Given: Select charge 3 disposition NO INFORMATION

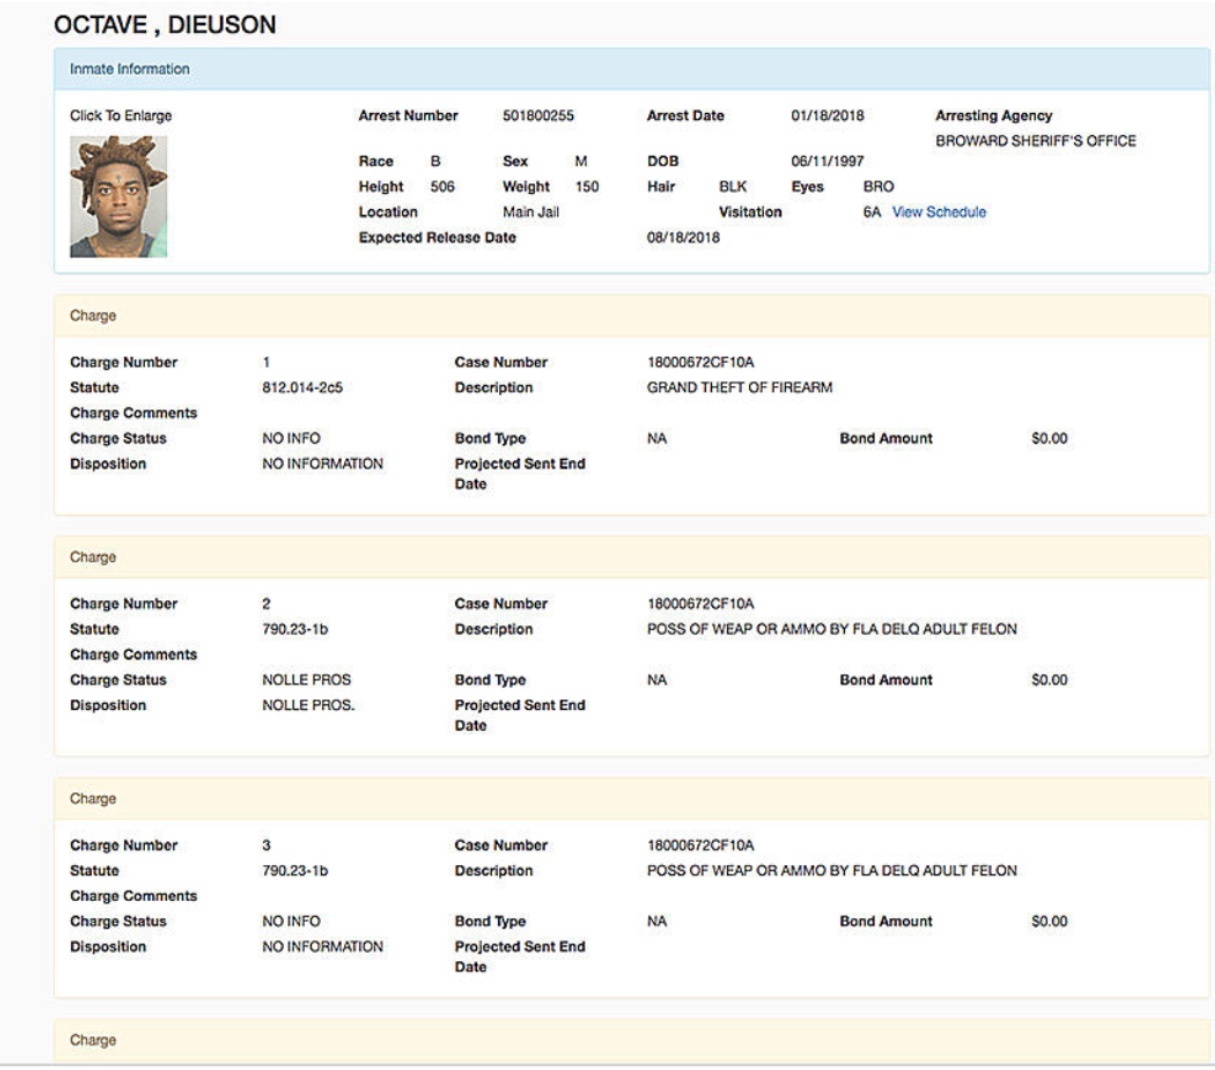Looking at the screenshot, I should (322, 947).
